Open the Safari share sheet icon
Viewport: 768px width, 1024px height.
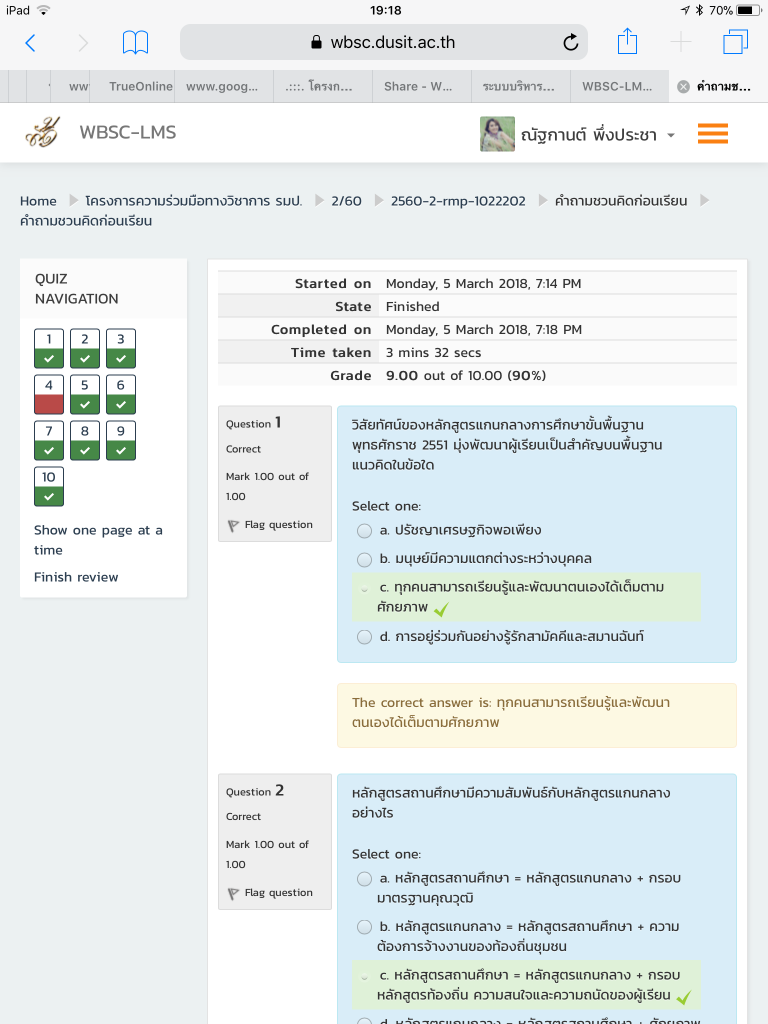coord(627,41)
